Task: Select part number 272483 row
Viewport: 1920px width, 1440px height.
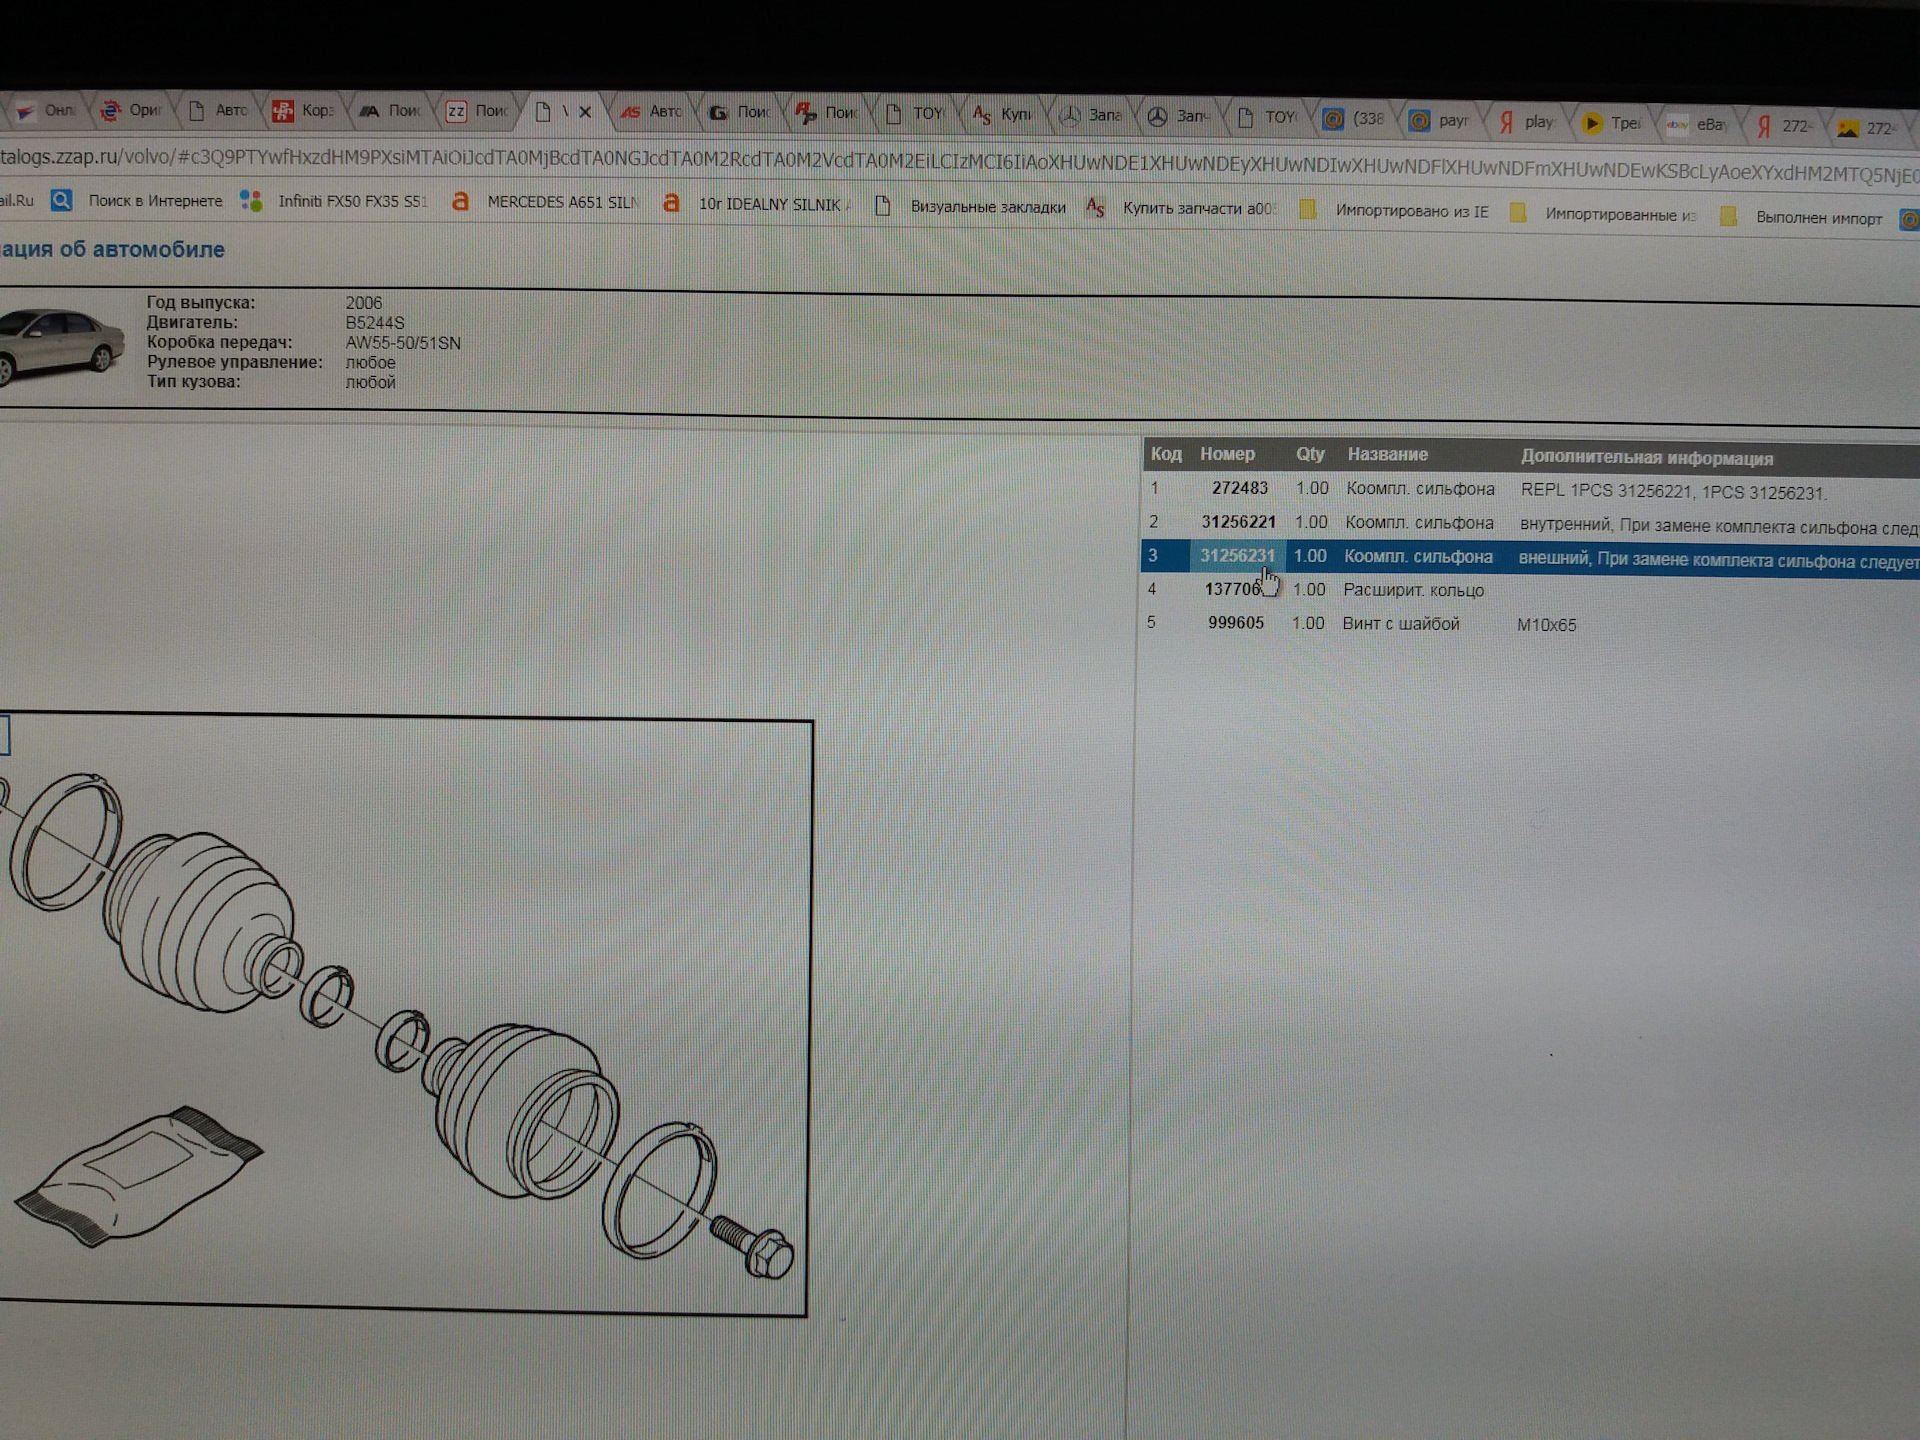Action: click(x=1239, y=488)
